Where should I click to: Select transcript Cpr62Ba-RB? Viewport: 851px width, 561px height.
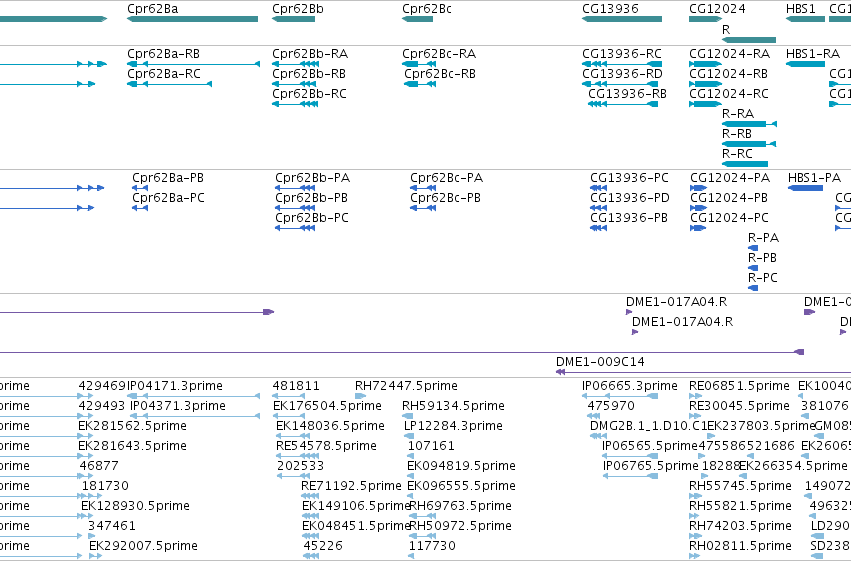pos(193,64)
